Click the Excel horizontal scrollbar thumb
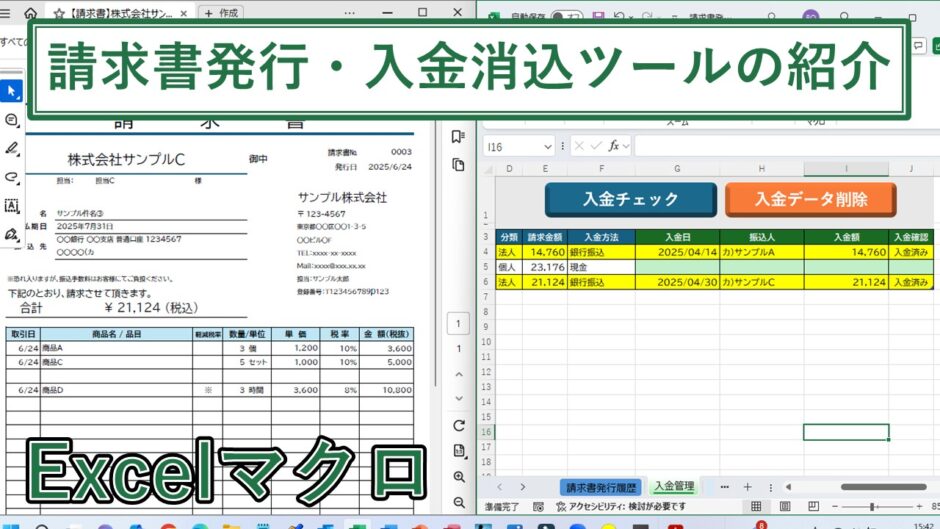Image resolution: width=940 pixels, height=529 pixels. [883, 487]
